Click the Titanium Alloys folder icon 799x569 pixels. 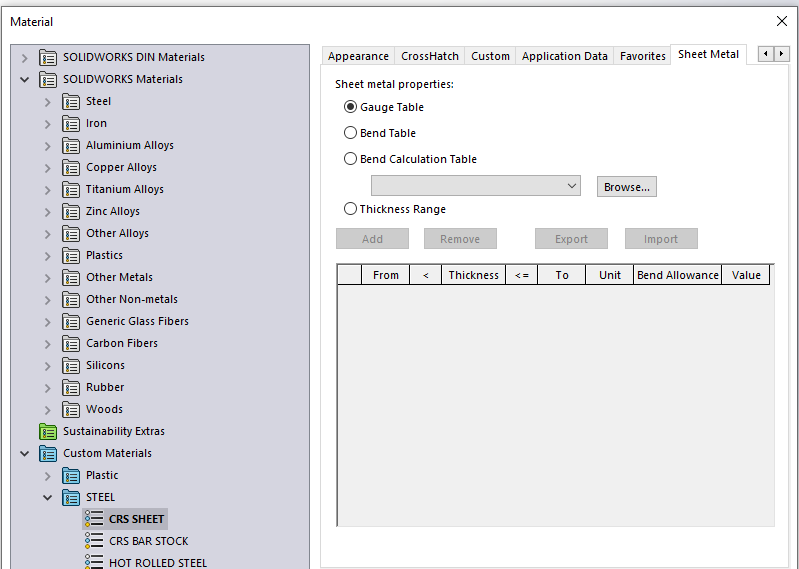(71, 189)
